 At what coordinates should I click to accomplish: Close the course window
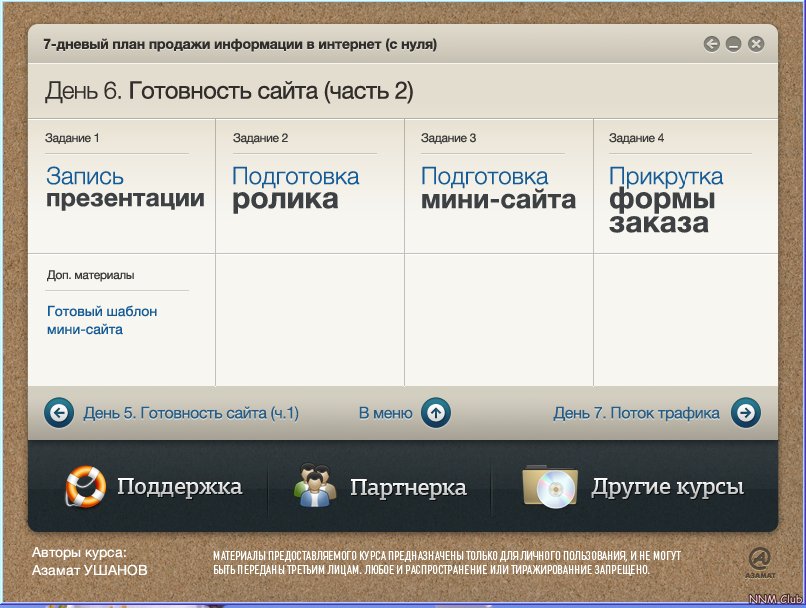point(756,44)
